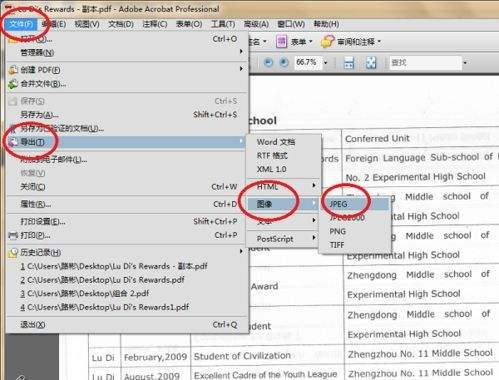
Task: Click the zoom in plus button
Action: [284, 62]
